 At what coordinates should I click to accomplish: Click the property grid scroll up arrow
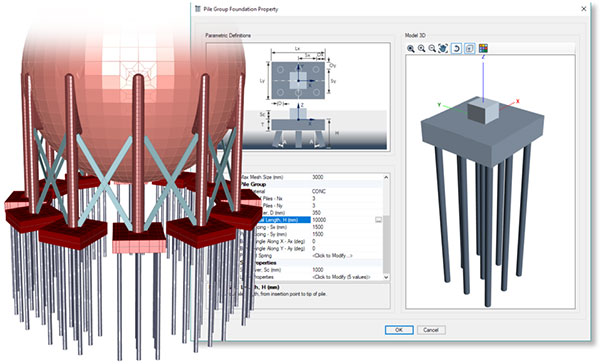[386, 177]
